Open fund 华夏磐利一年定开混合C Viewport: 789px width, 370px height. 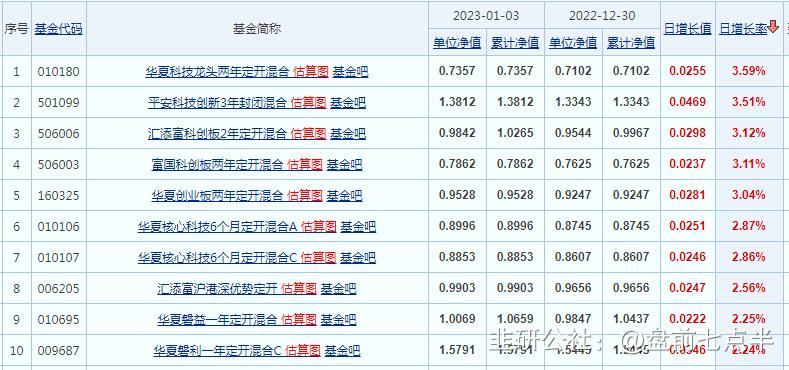pos(218,351)
